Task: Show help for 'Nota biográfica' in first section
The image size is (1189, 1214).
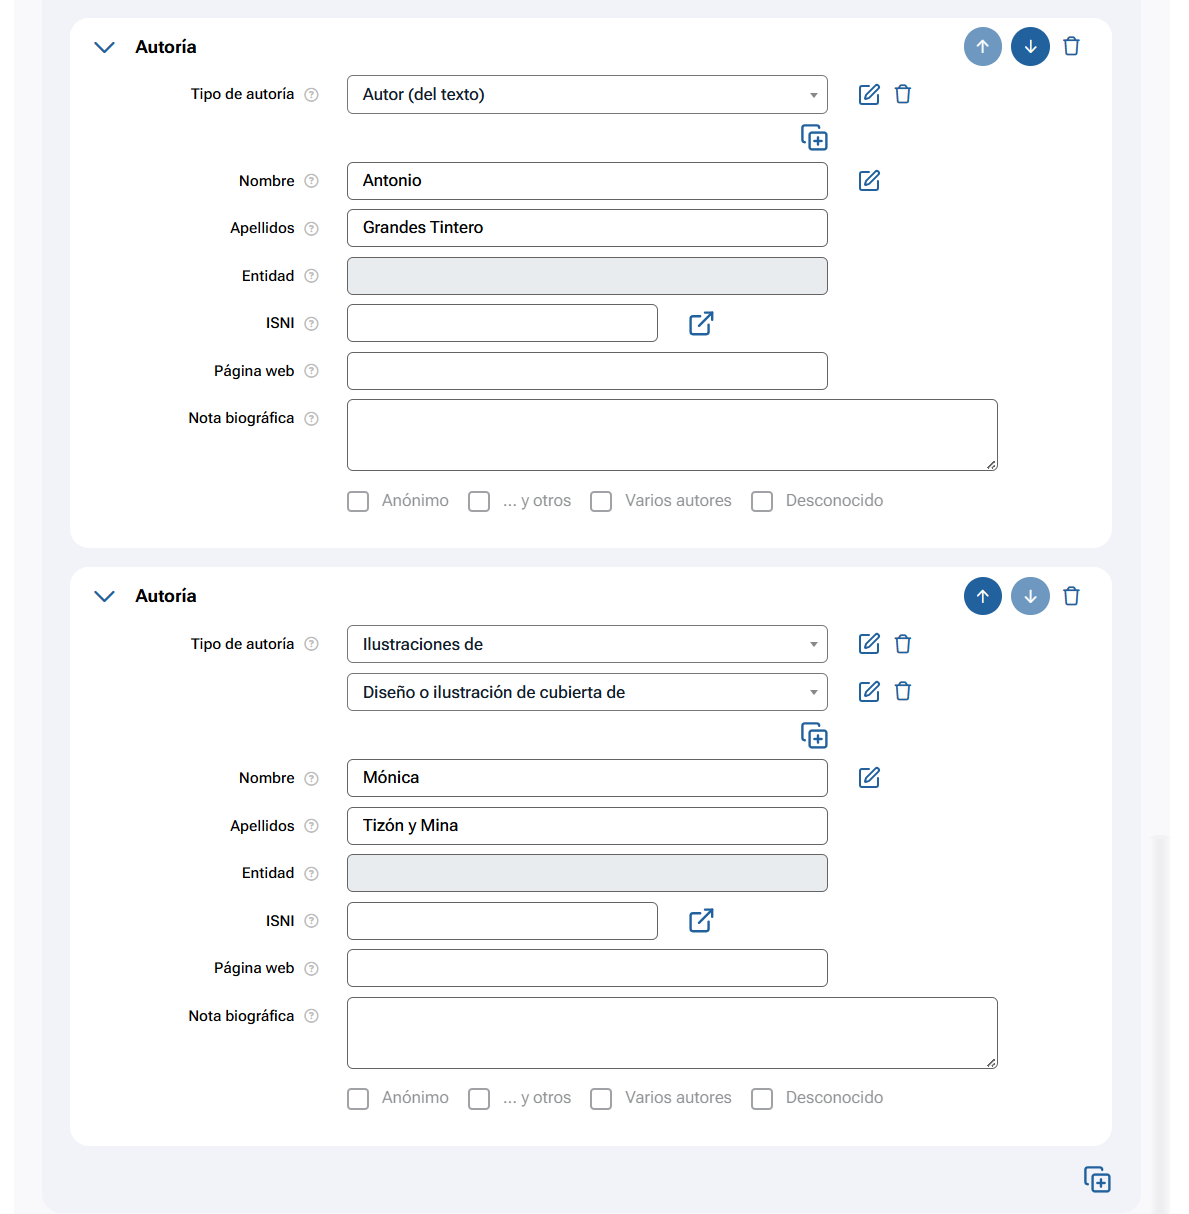Action: coord(311,419)
